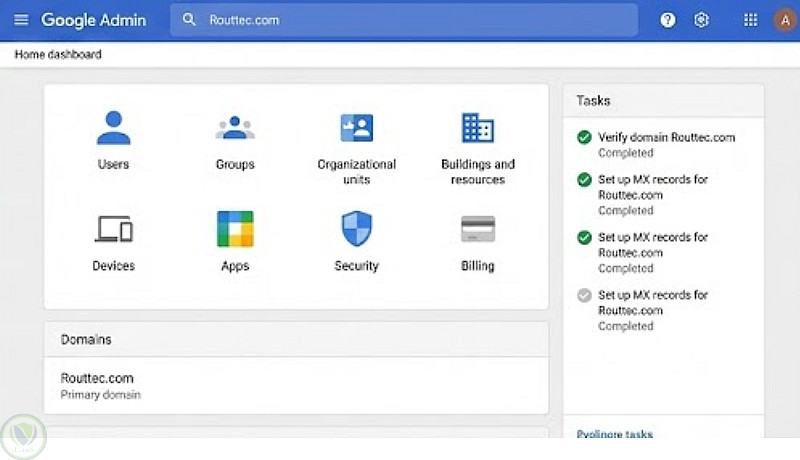Click the Home dashboard breadcrumb

coord(58,54)
